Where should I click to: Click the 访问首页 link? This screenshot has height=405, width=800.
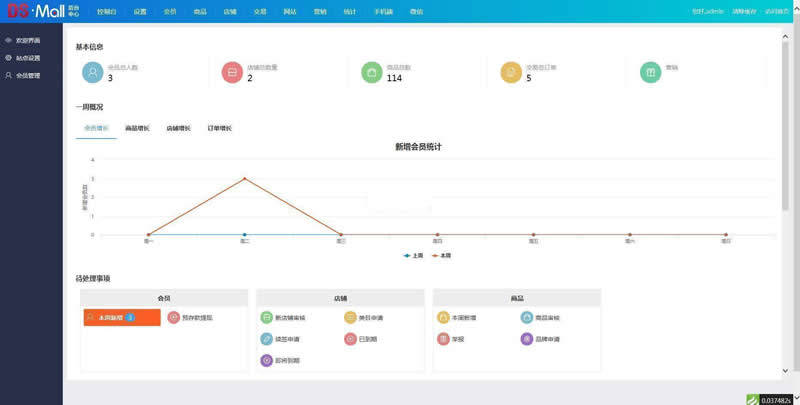(777, 11)
